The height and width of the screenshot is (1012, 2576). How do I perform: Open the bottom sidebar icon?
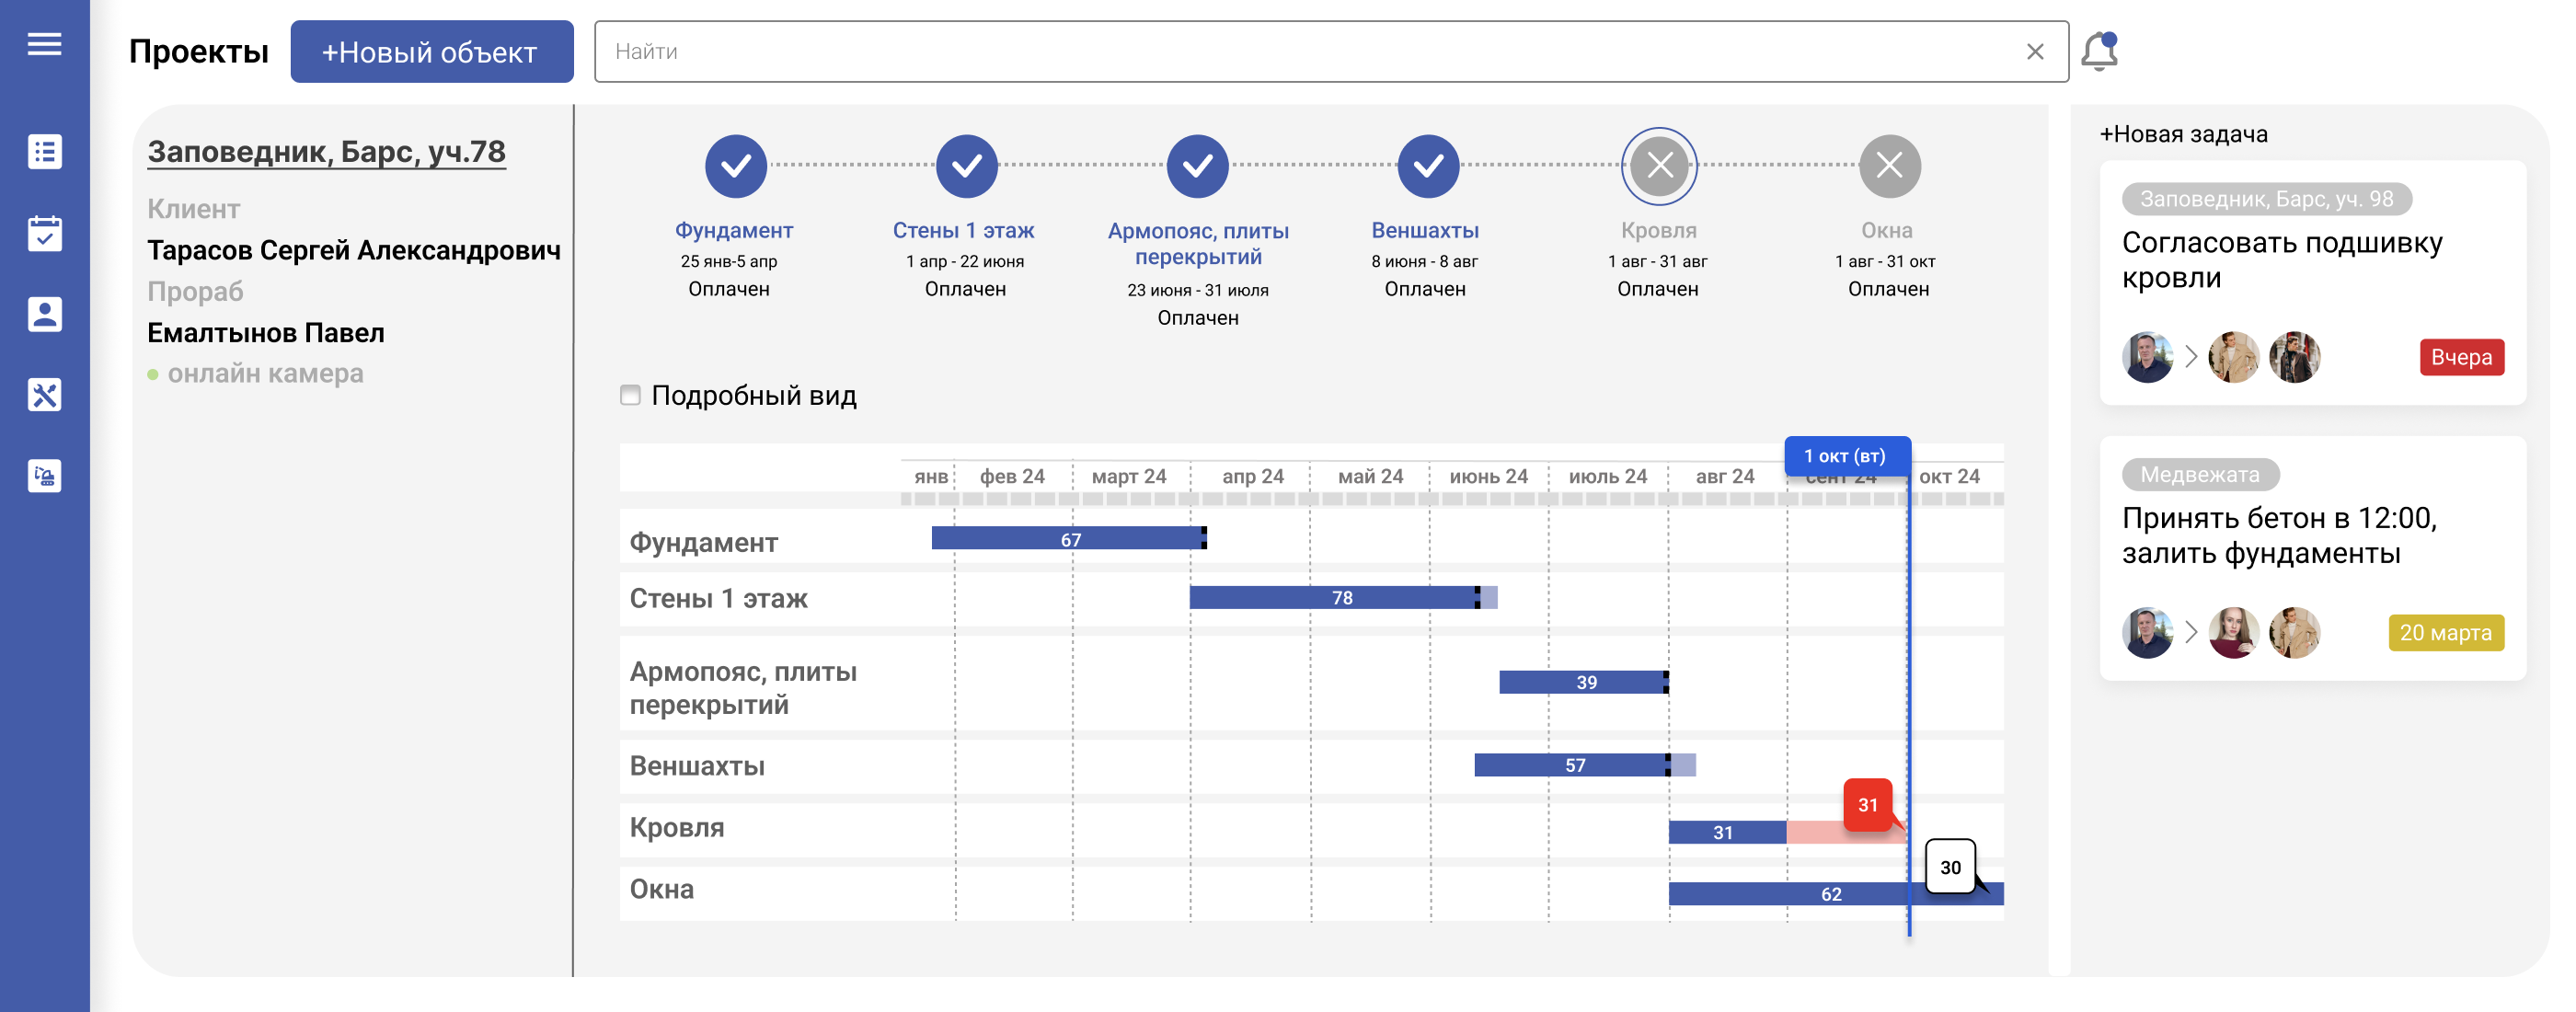(44, 476)
